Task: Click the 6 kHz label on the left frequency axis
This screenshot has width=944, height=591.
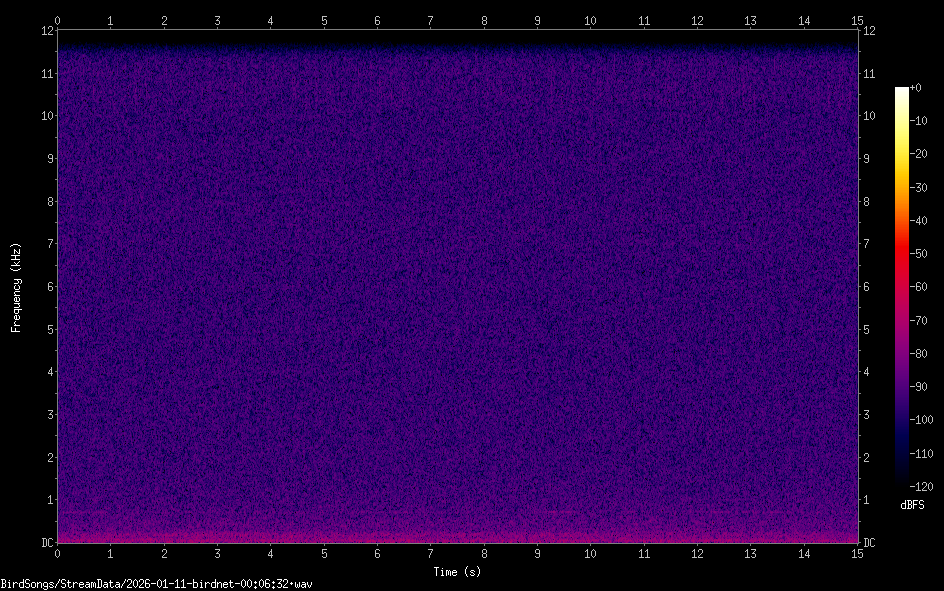Action: [x=46, y=287]
